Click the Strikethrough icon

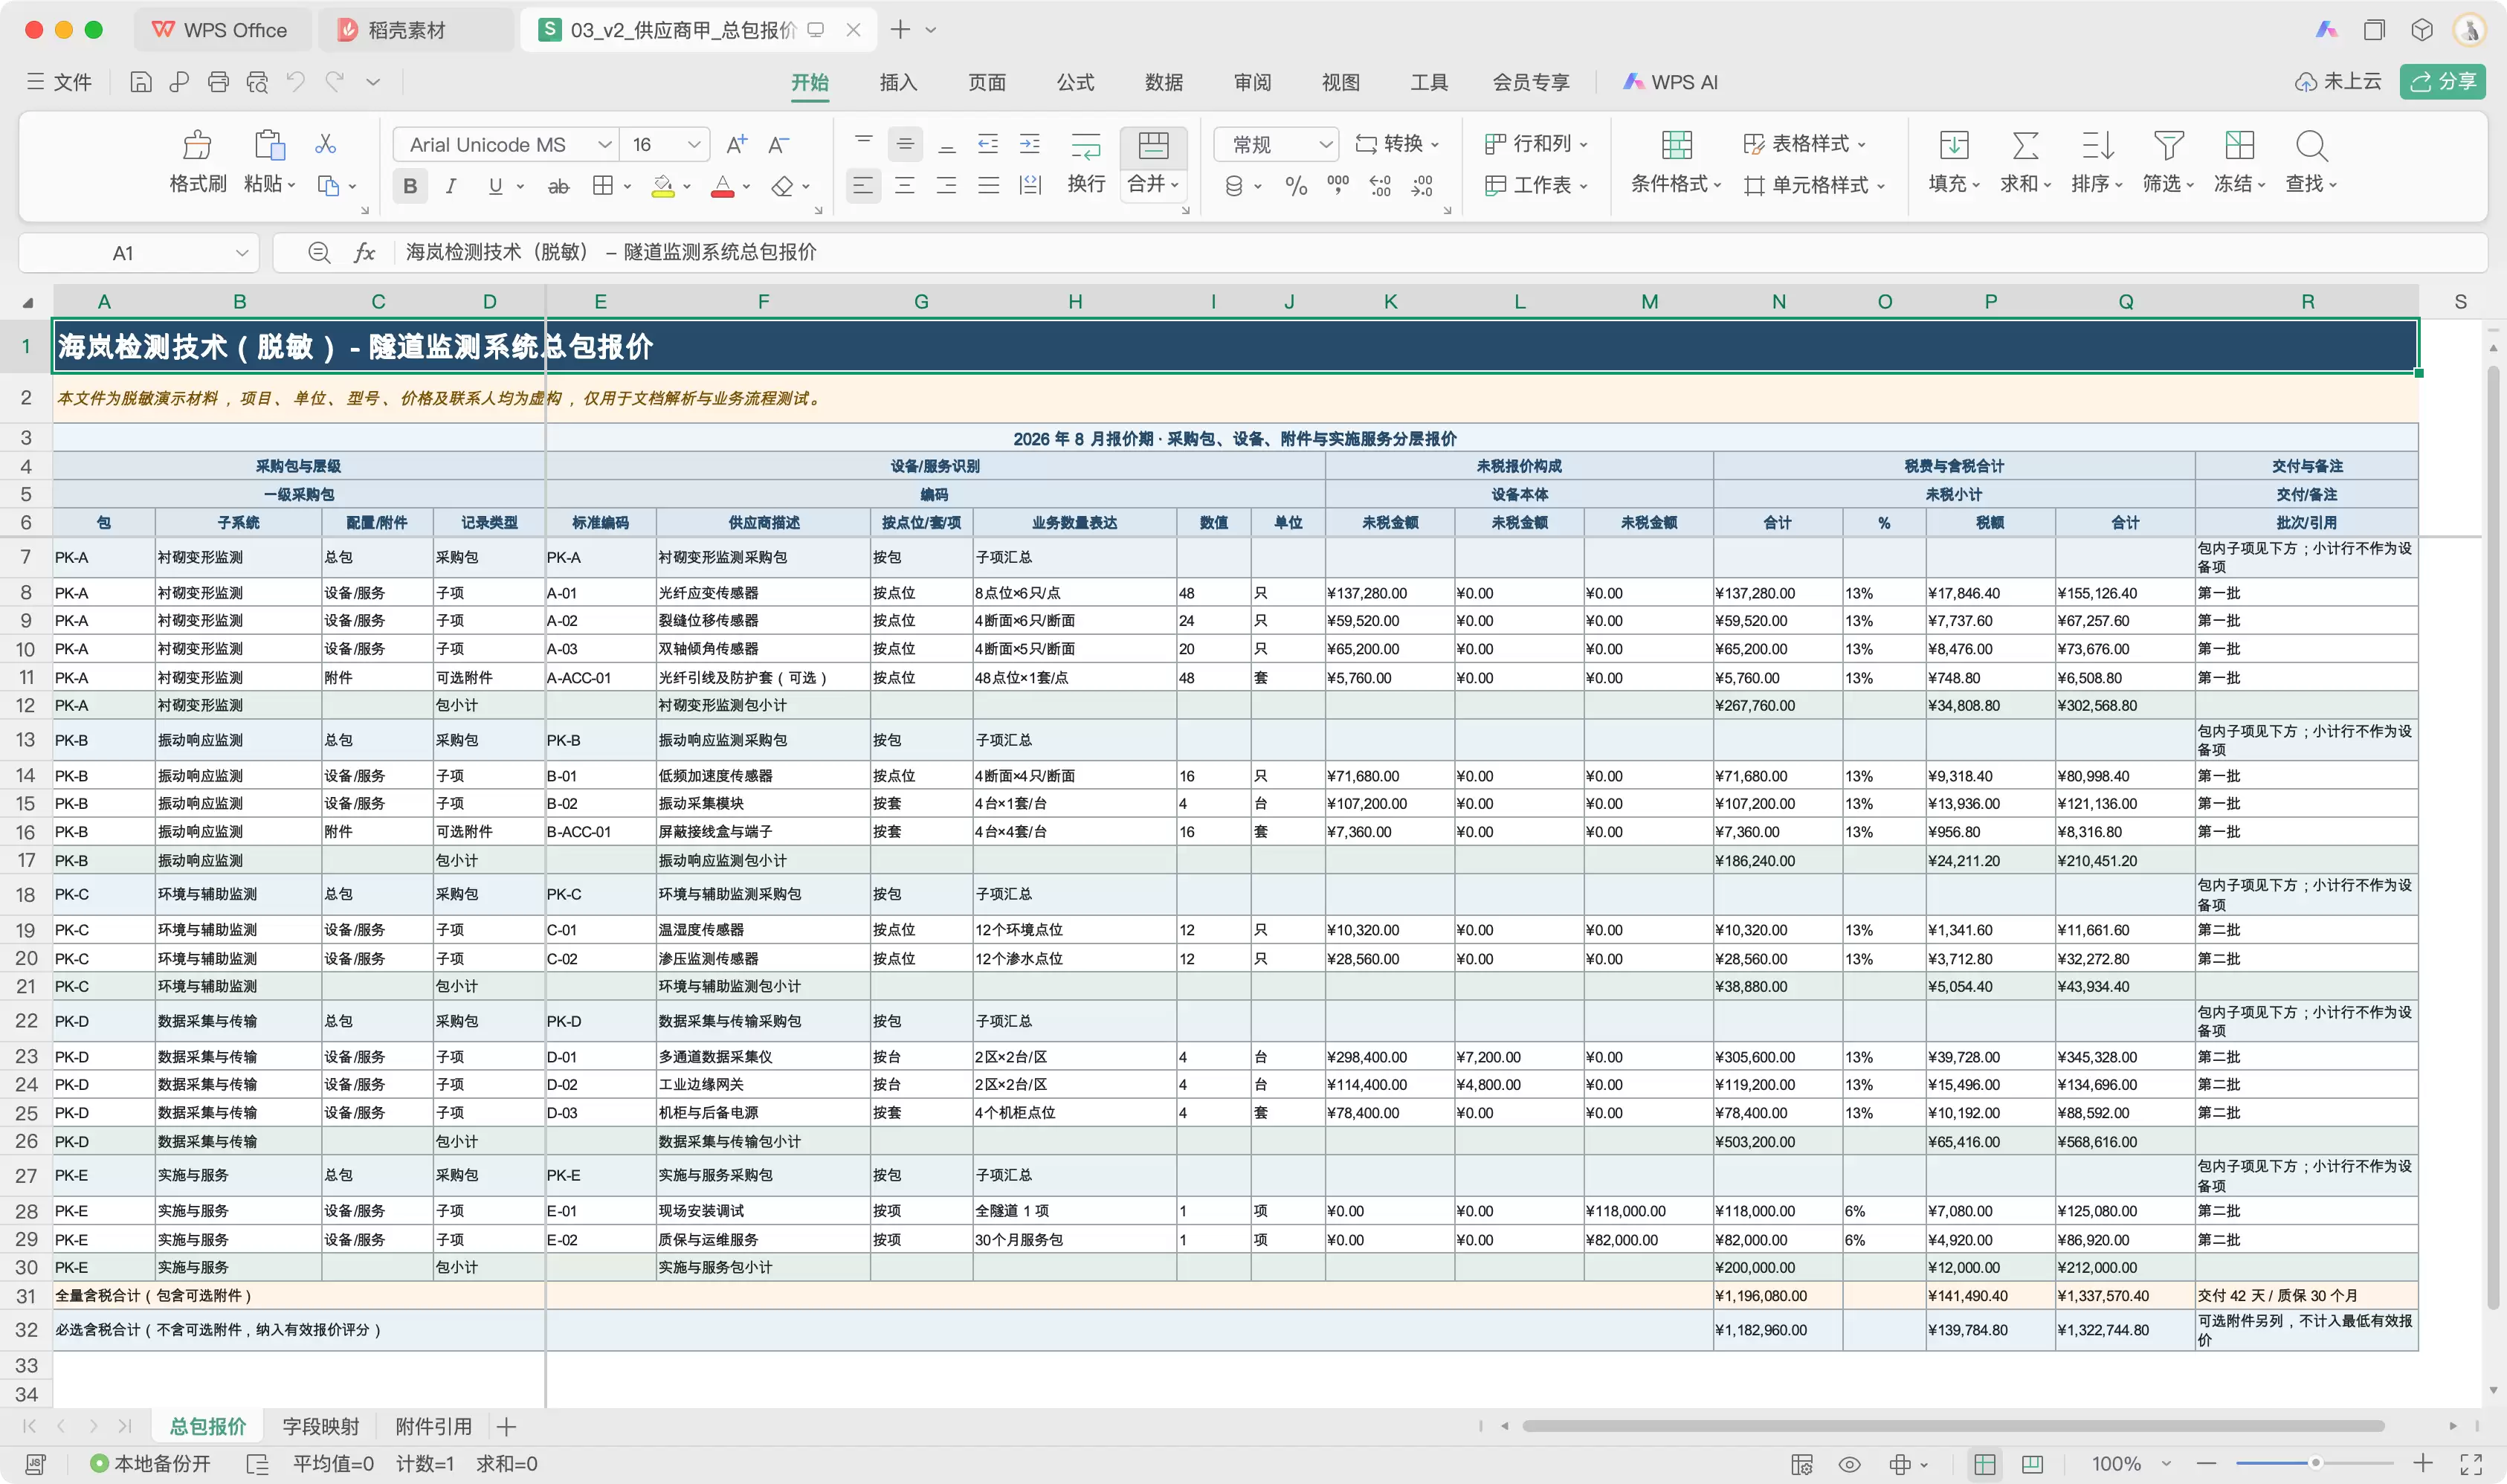559,186
